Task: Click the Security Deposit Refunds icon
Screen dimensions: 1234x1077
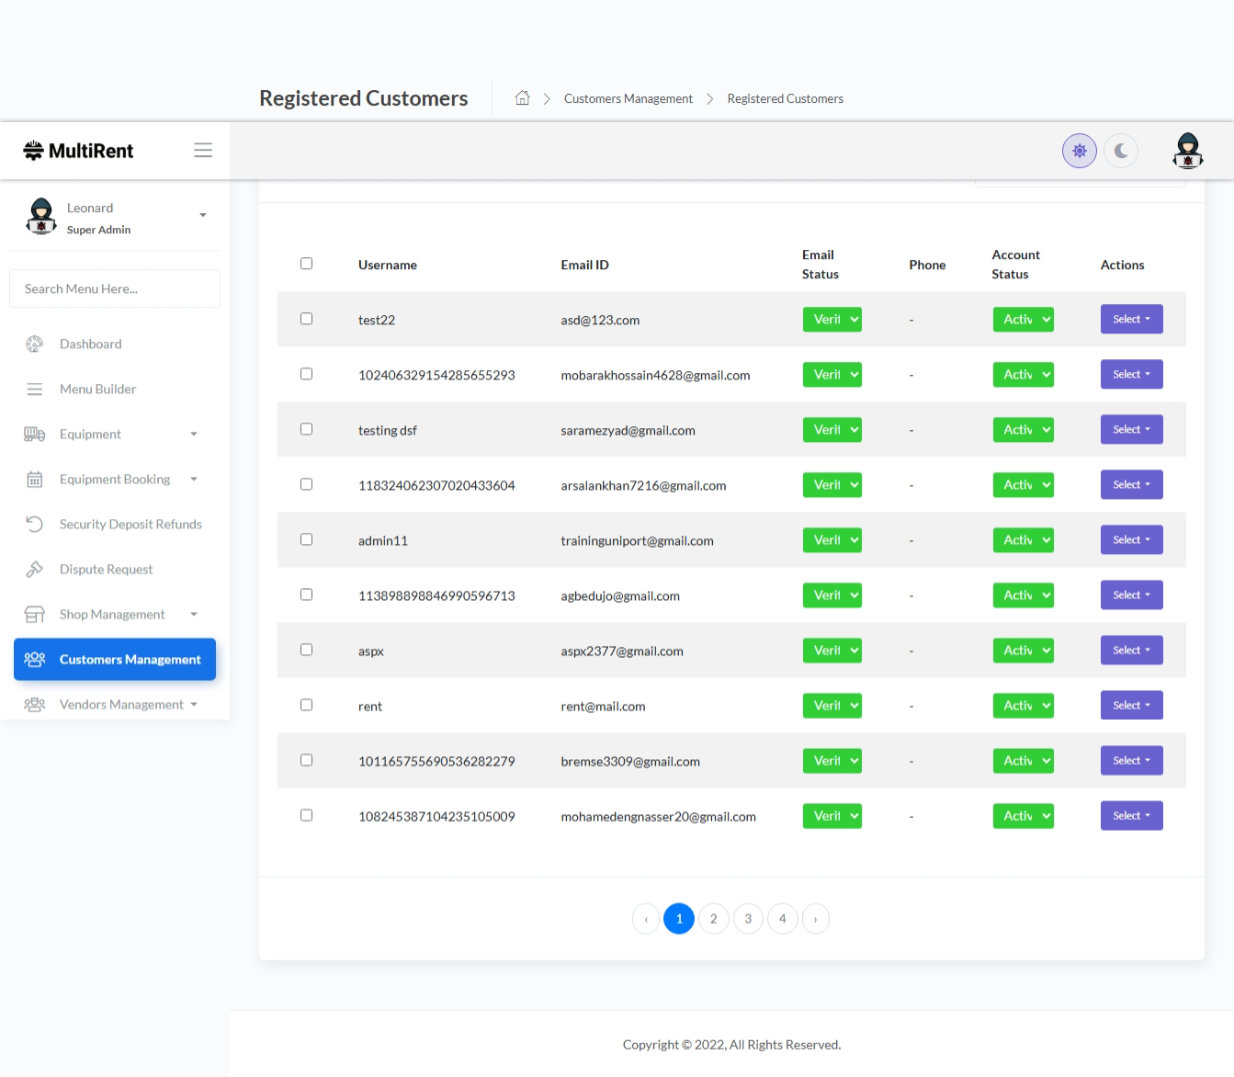Action: click(x=35, y=524)
